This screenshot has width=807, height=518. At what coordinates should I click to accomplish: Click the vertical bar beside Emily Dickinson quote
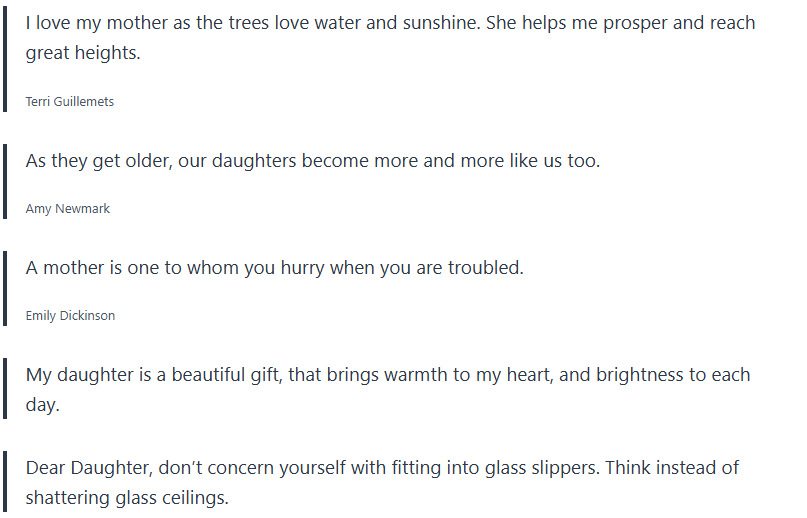4,288
